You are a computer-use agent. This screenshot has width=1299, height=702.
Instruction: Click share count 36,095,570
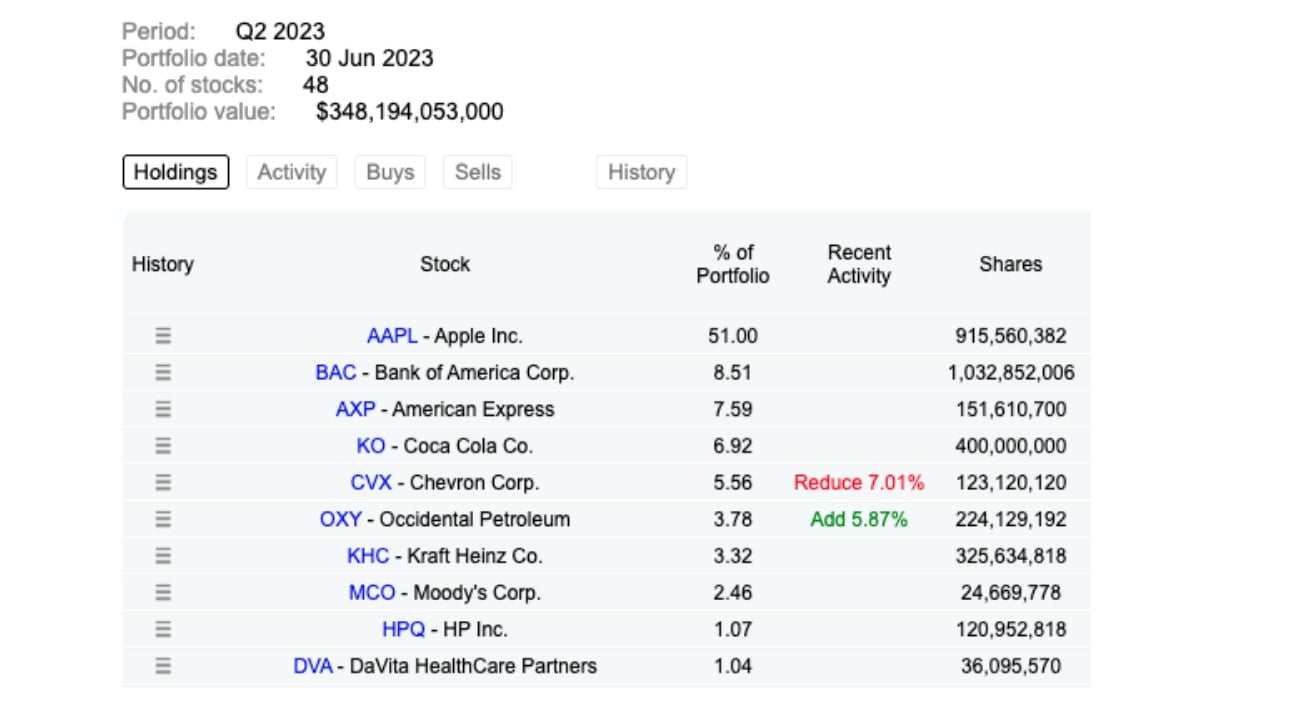click(x=1011, y=666)
